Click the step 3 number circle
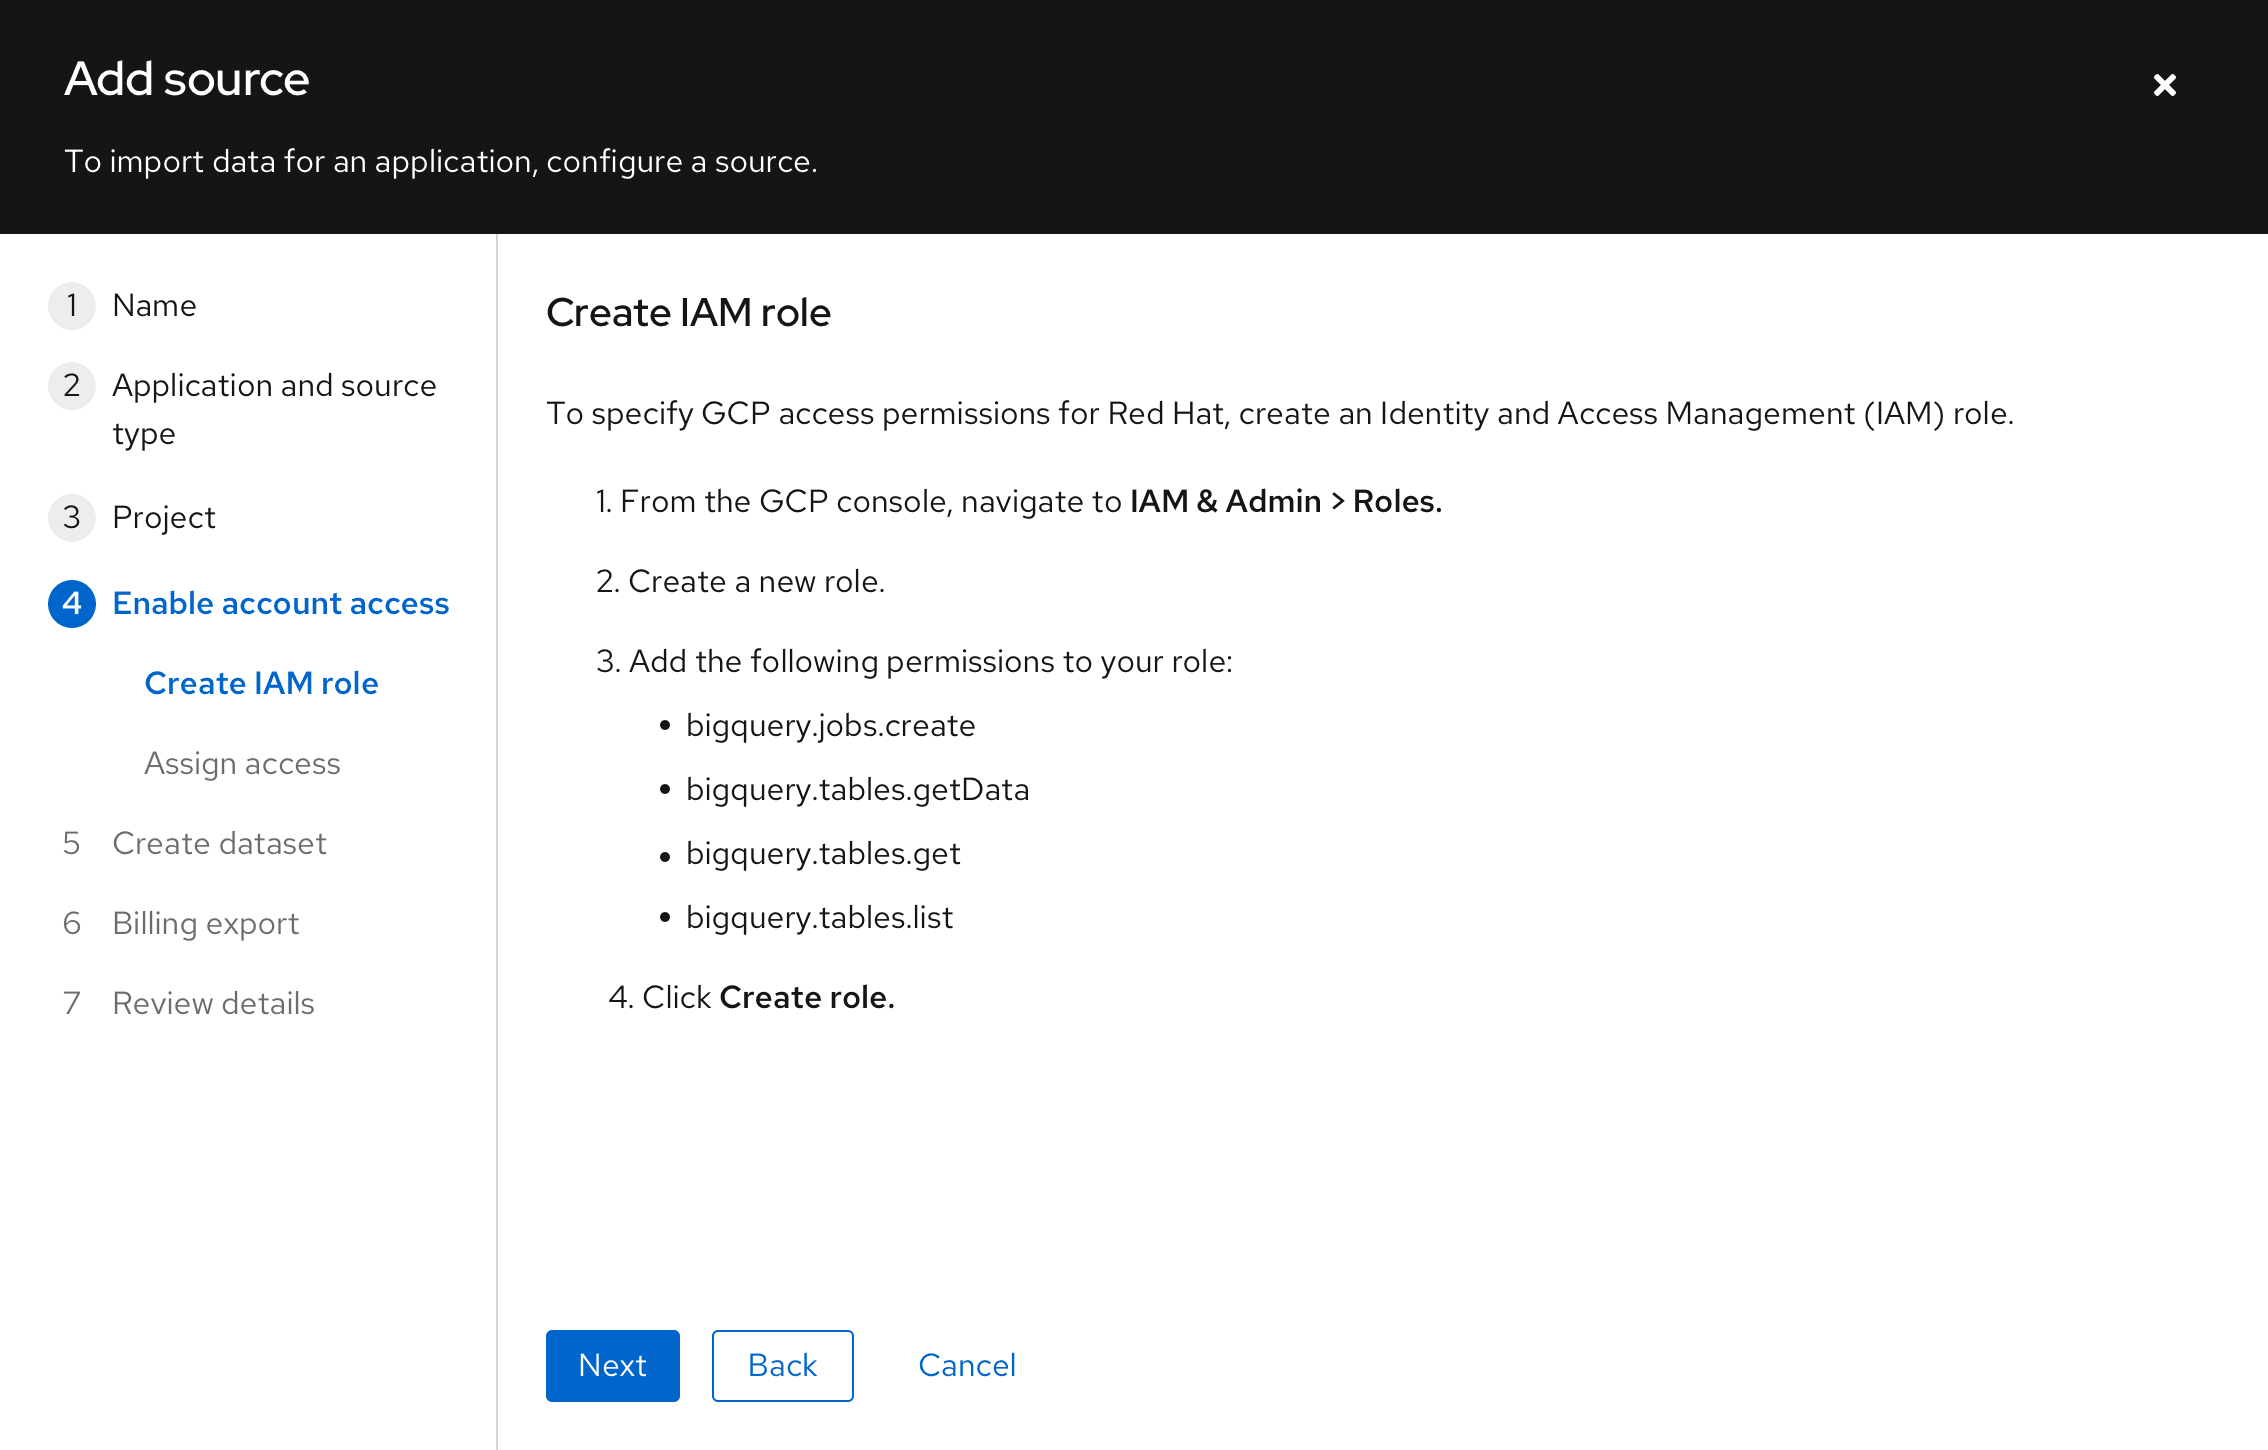The image size is (2268, 1450). point(72,517)
